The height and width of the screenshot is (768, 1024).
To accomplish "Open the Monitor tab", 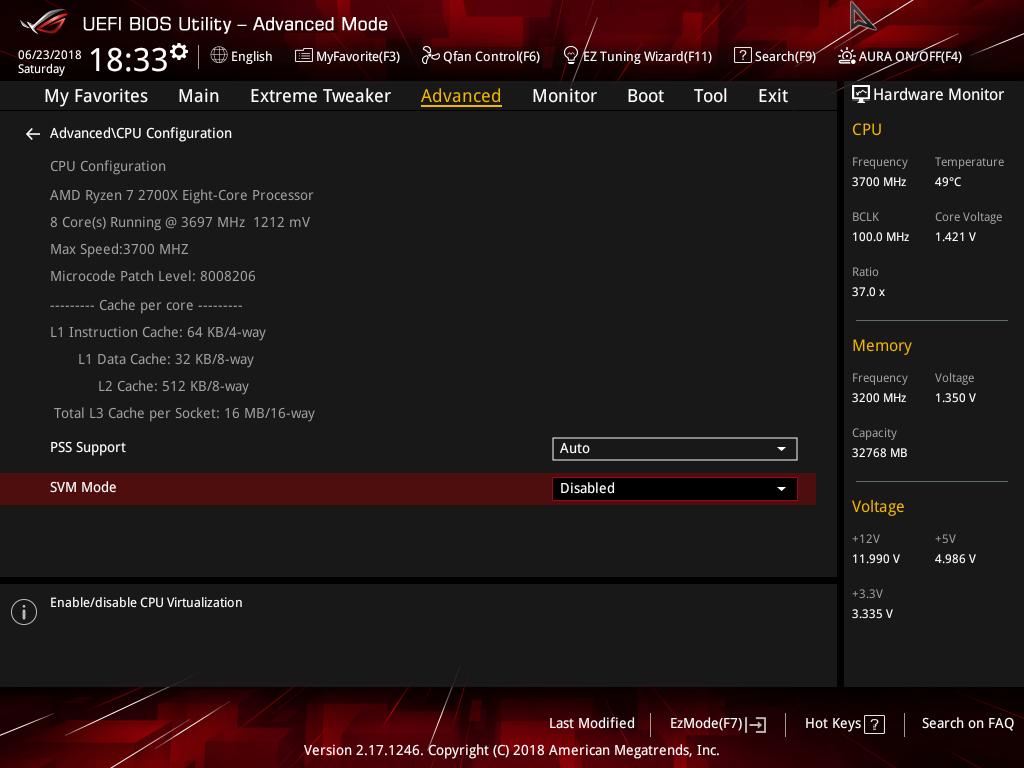I will coord(564,96).
